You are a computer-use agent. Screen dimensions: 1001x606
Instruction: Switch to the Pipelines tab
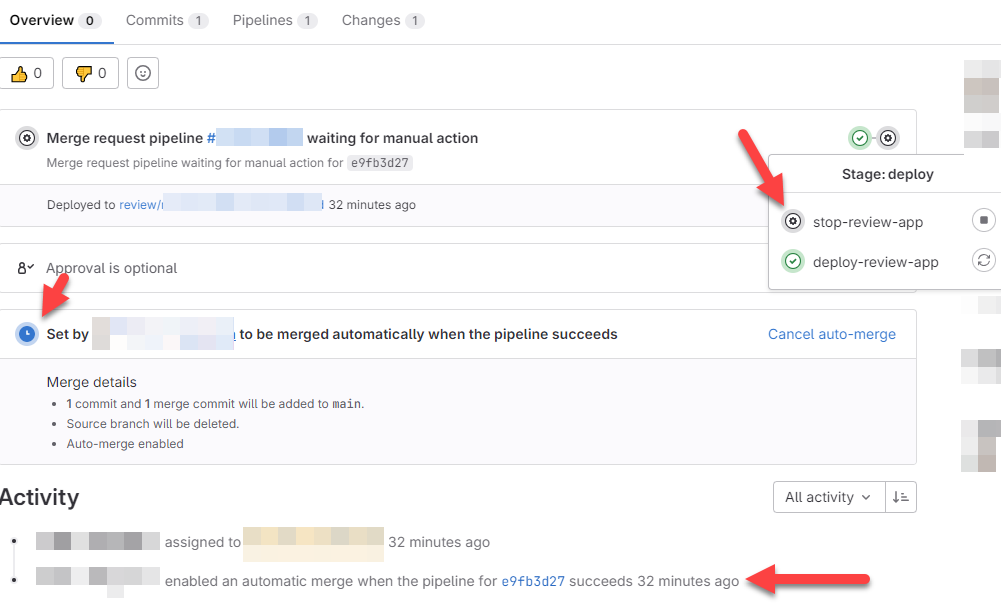(x=275, y=20)
